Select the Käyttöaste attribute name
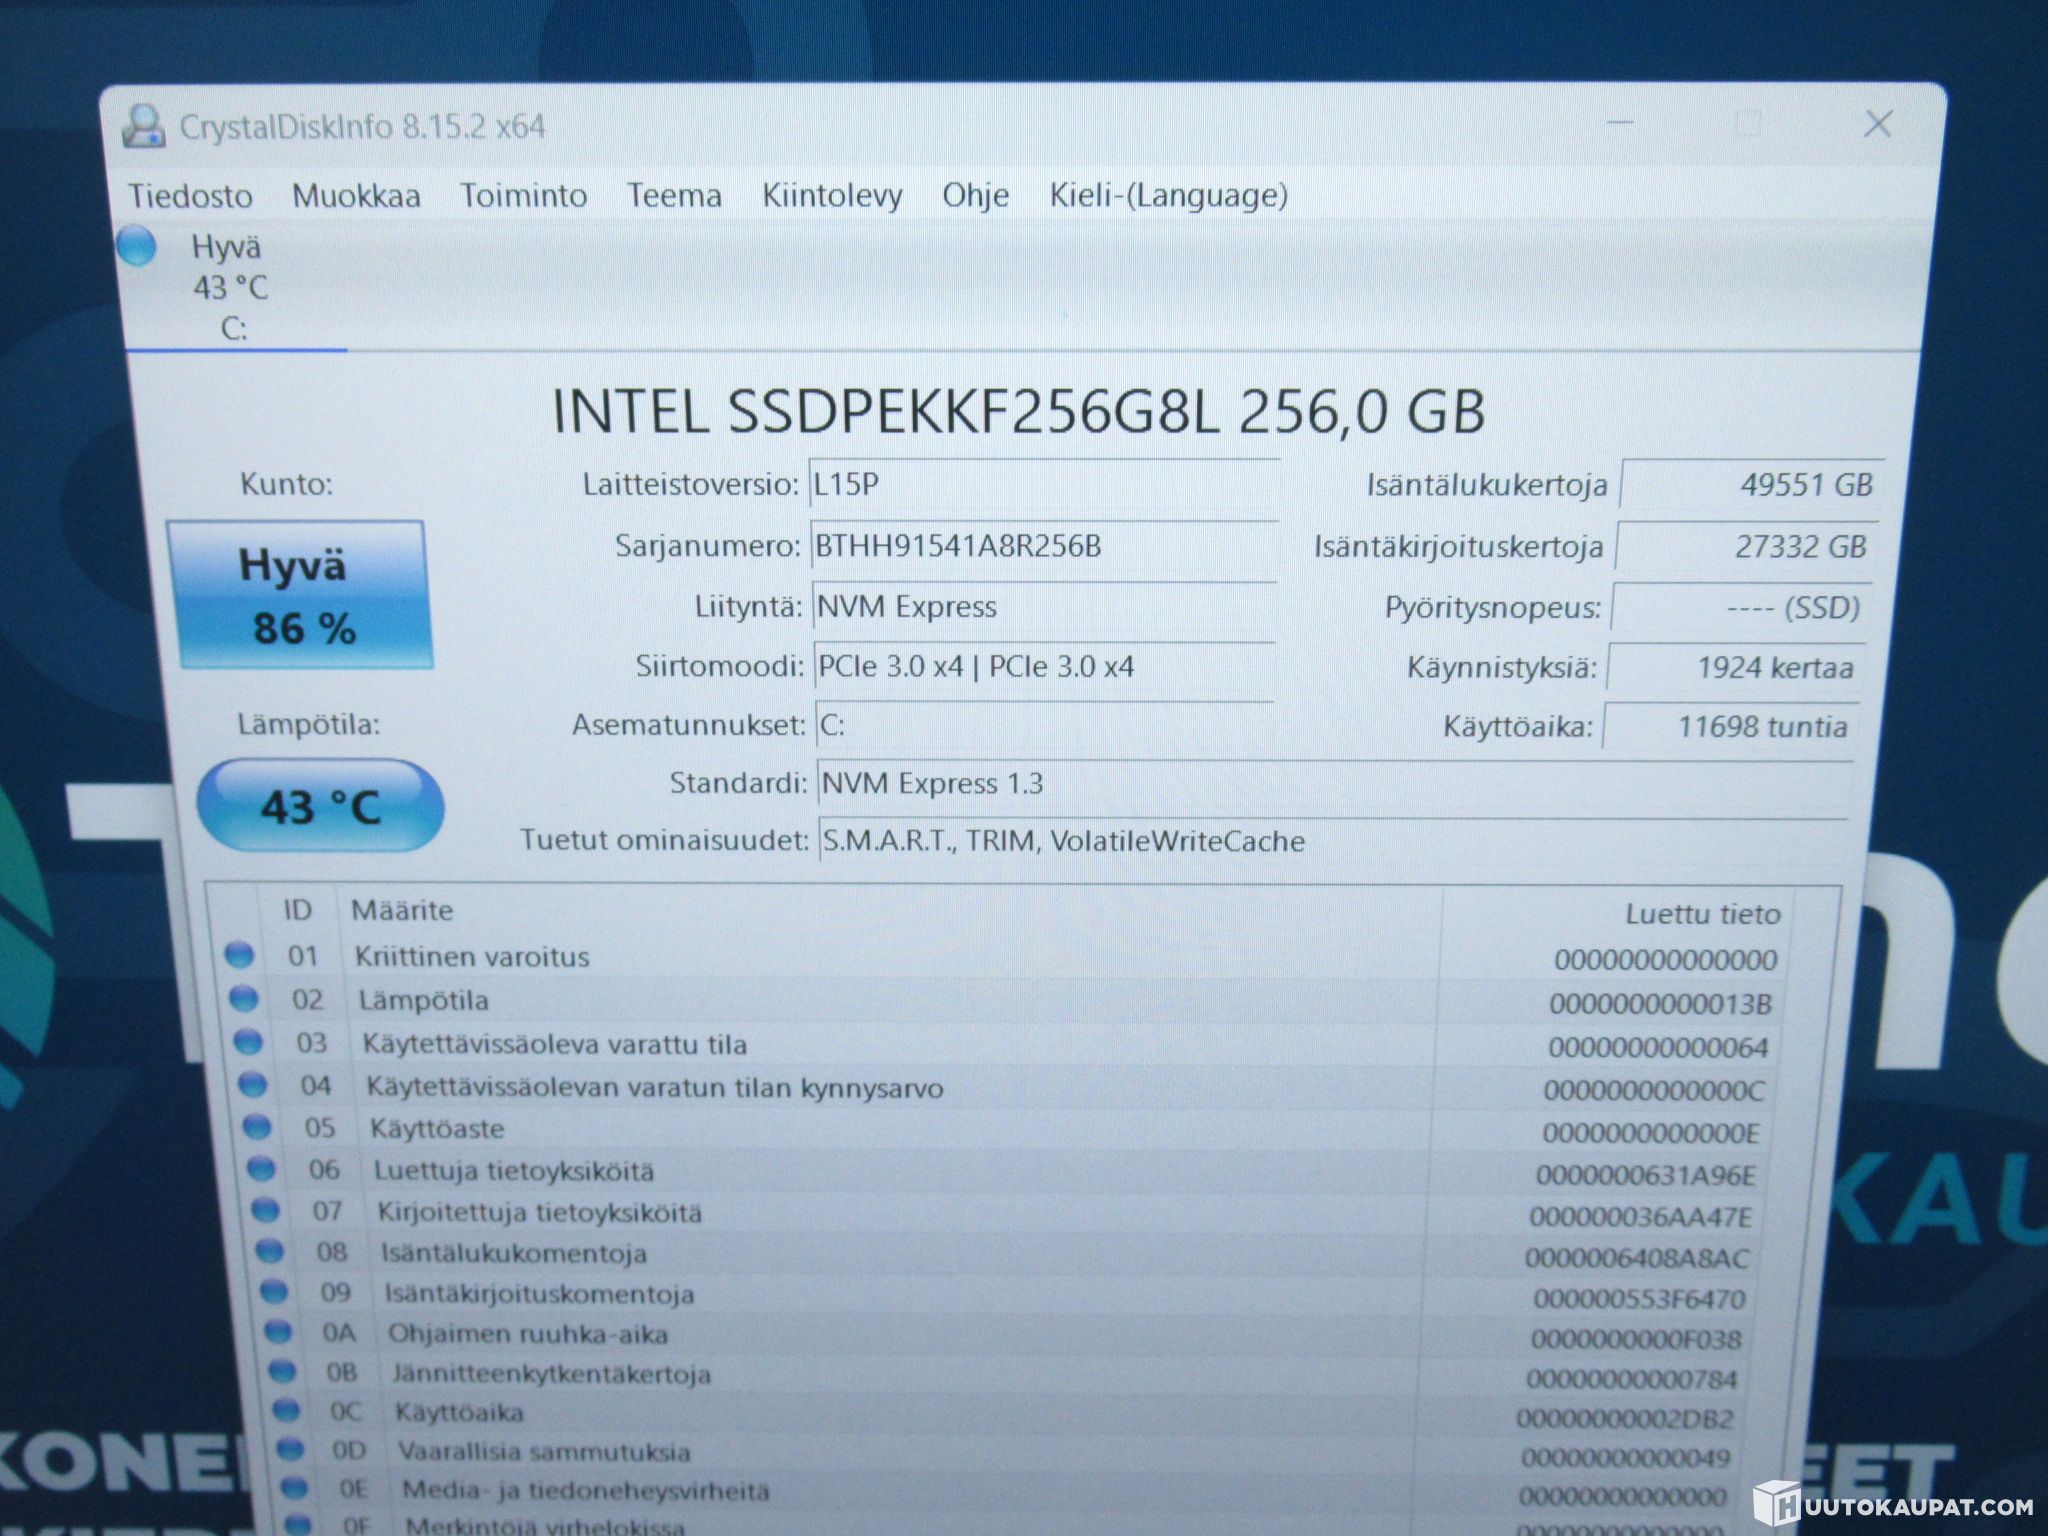The width and height of the screenshot is (2048, 1536). click(x=437, y=1129)
